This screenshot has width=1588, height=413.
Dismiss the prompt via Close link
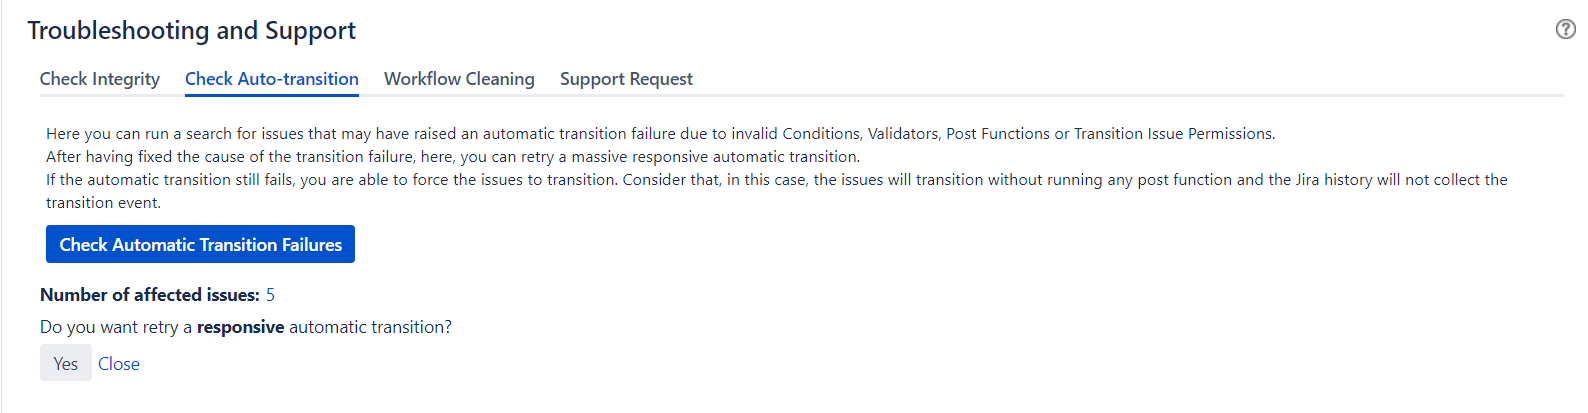pos(119,364)
